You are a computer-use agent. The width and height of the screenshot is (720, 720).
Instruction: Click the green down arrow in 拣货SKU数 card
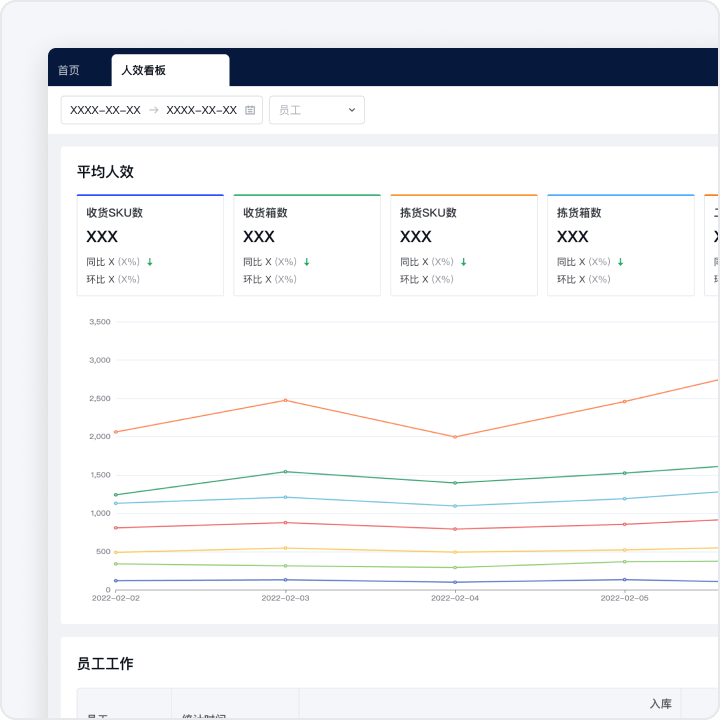(x=464, y=262)
